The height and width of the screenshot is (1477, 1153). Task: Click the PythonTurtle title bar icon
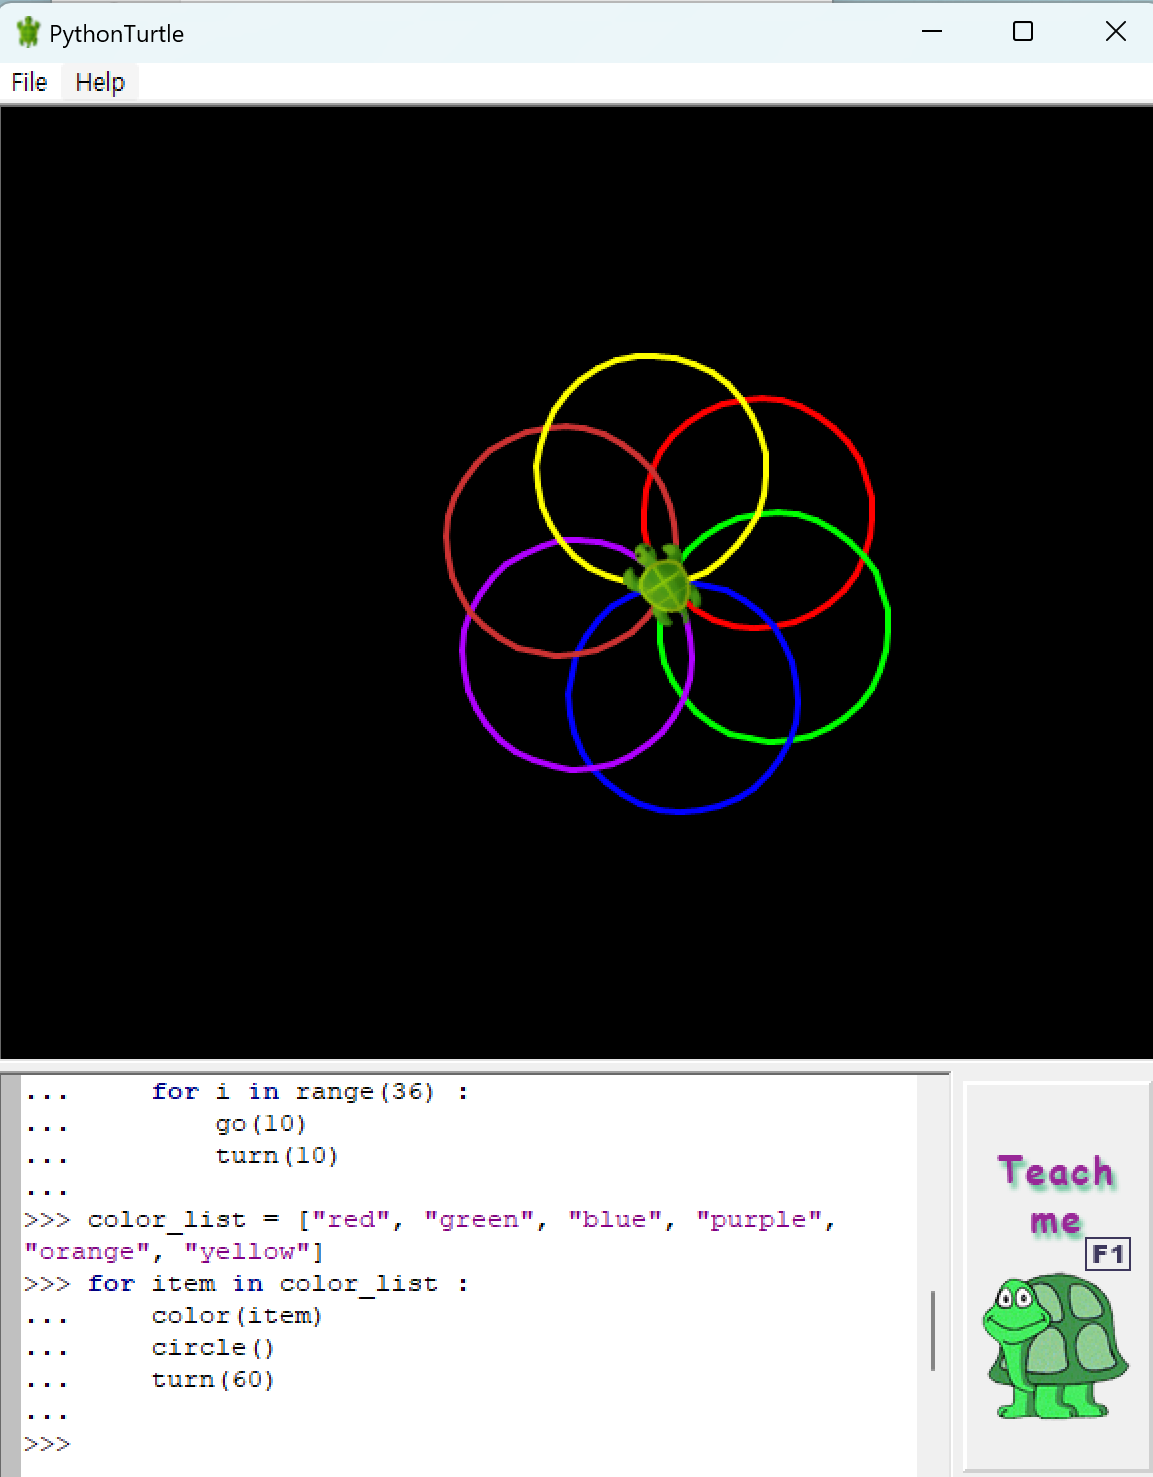tap(28, 33)
